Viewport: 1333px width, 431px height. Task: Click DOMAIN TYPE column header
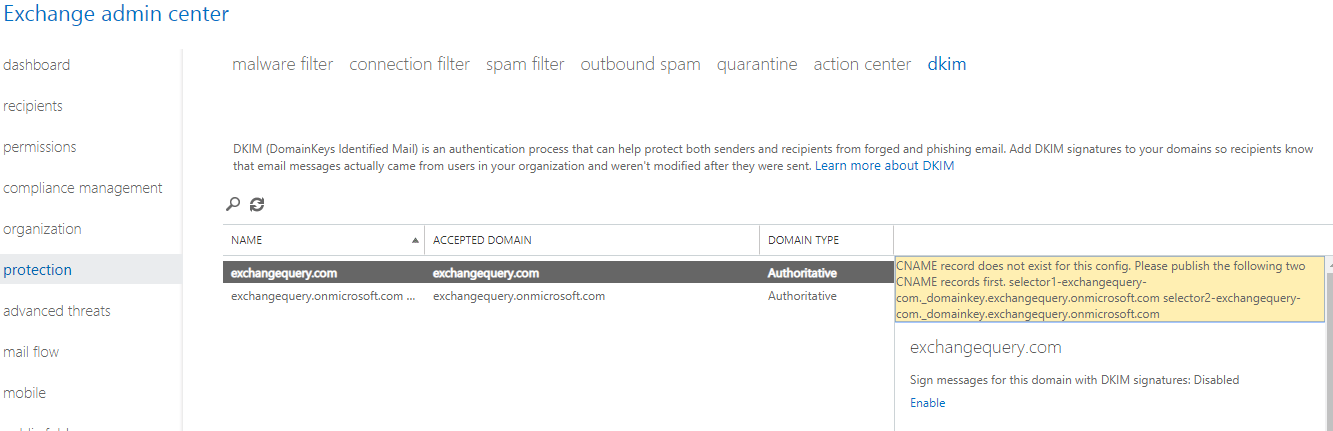pos(826,240)
